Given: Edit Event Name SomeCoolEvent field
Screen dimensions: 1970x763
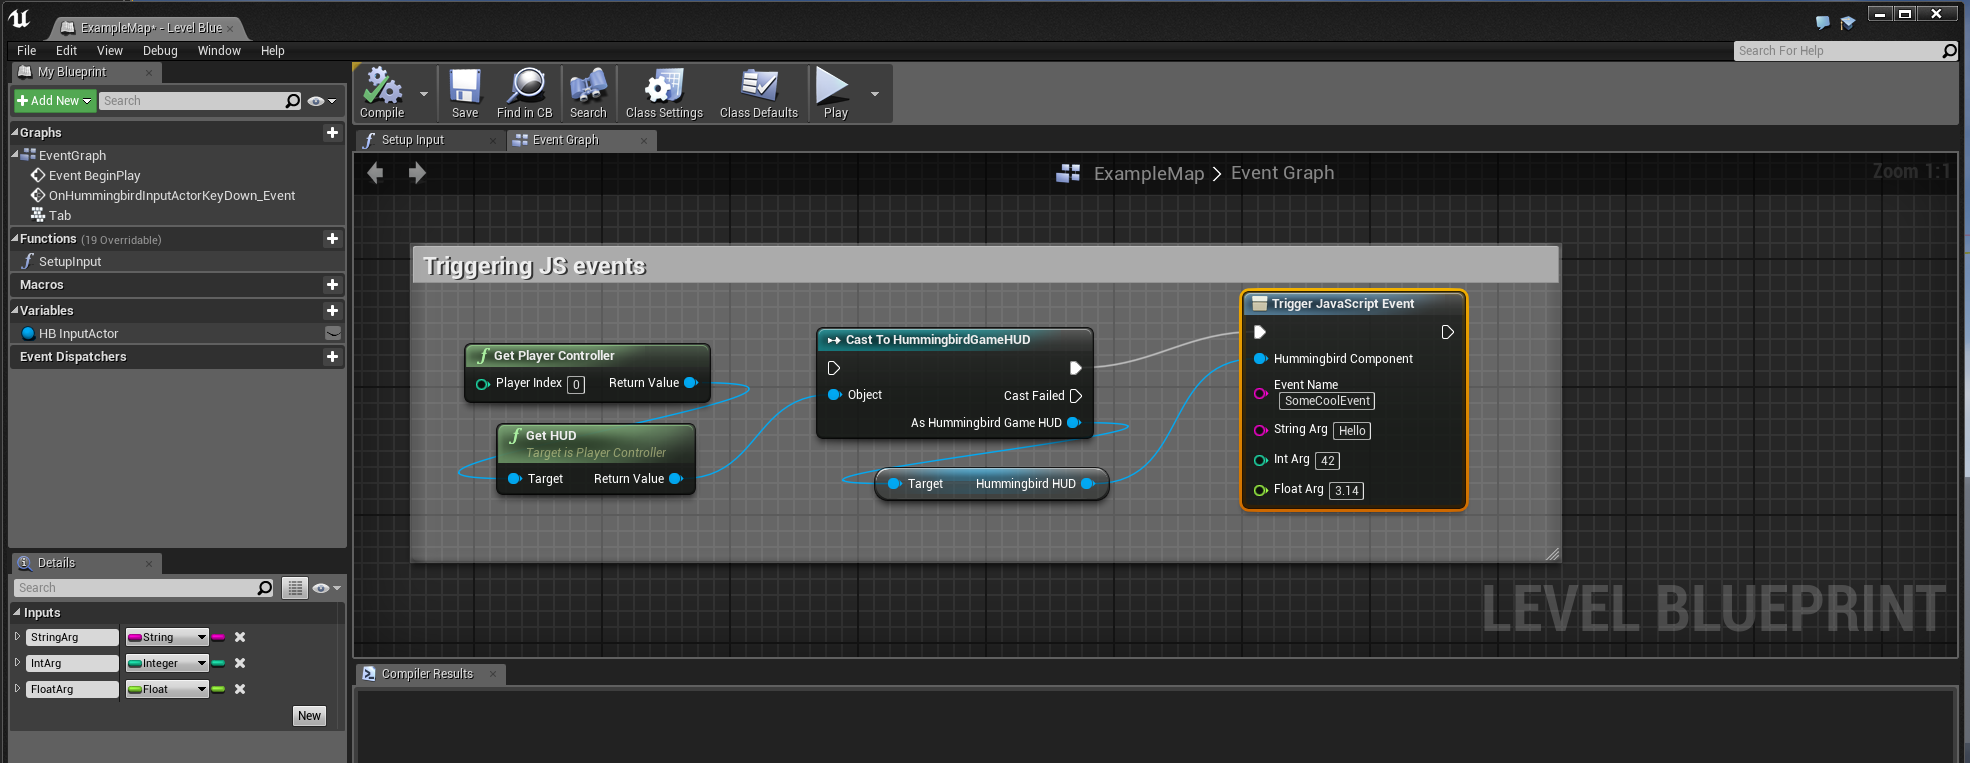Looking at the screenshot, I should pos(1327,401).
